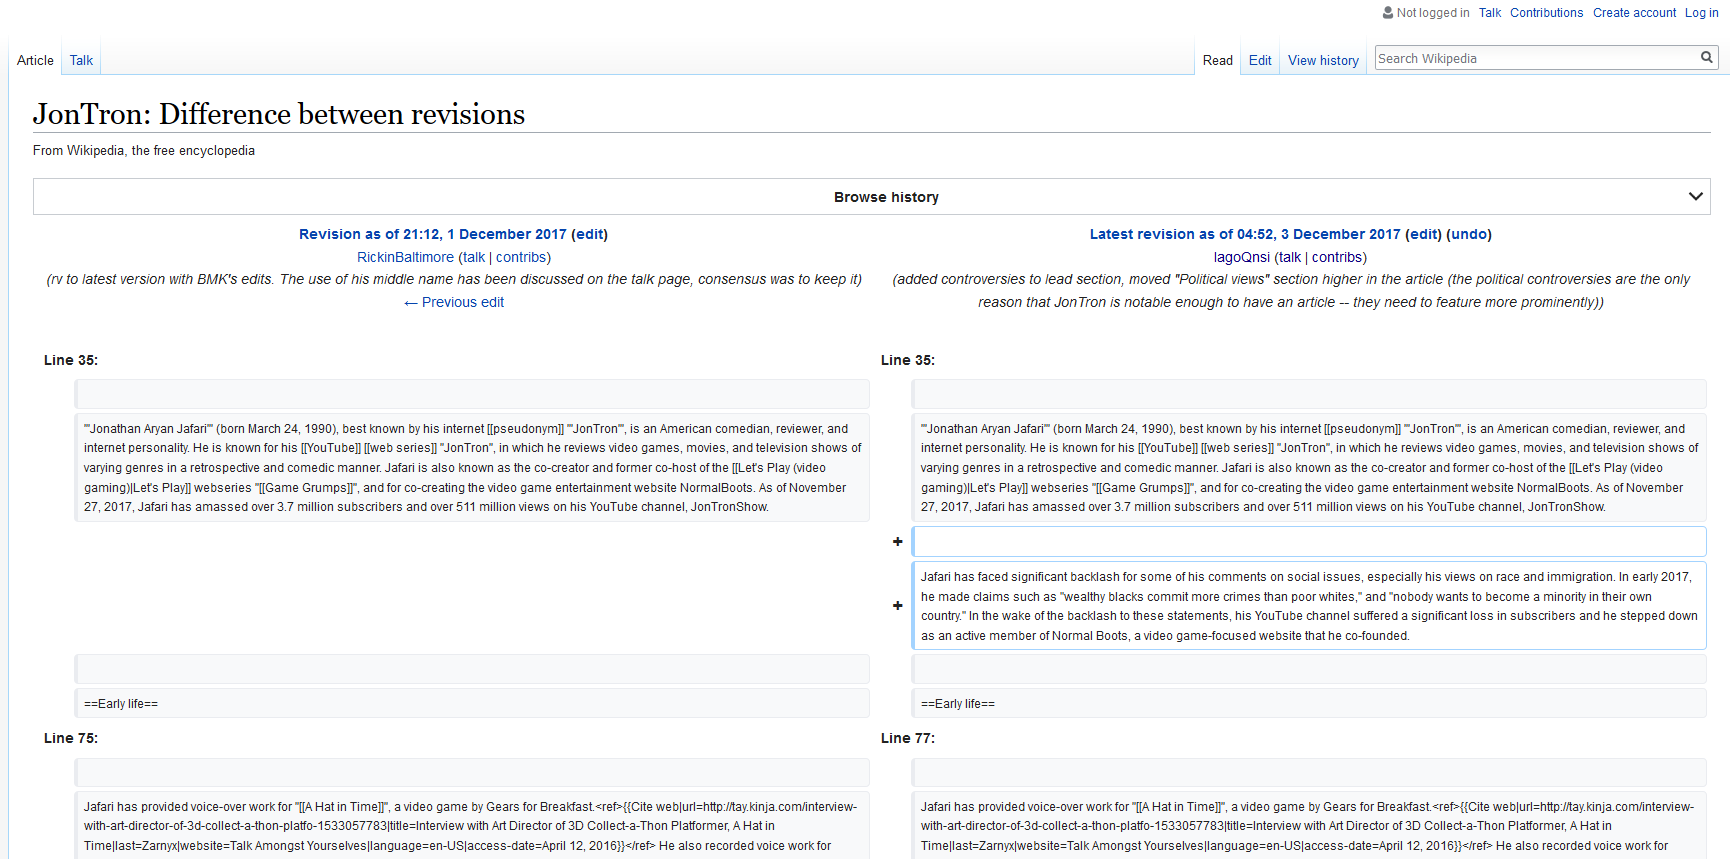Select the Read tab
Image resolution: width=1730 pixels, height=859 pixels.
[1217, 60]
